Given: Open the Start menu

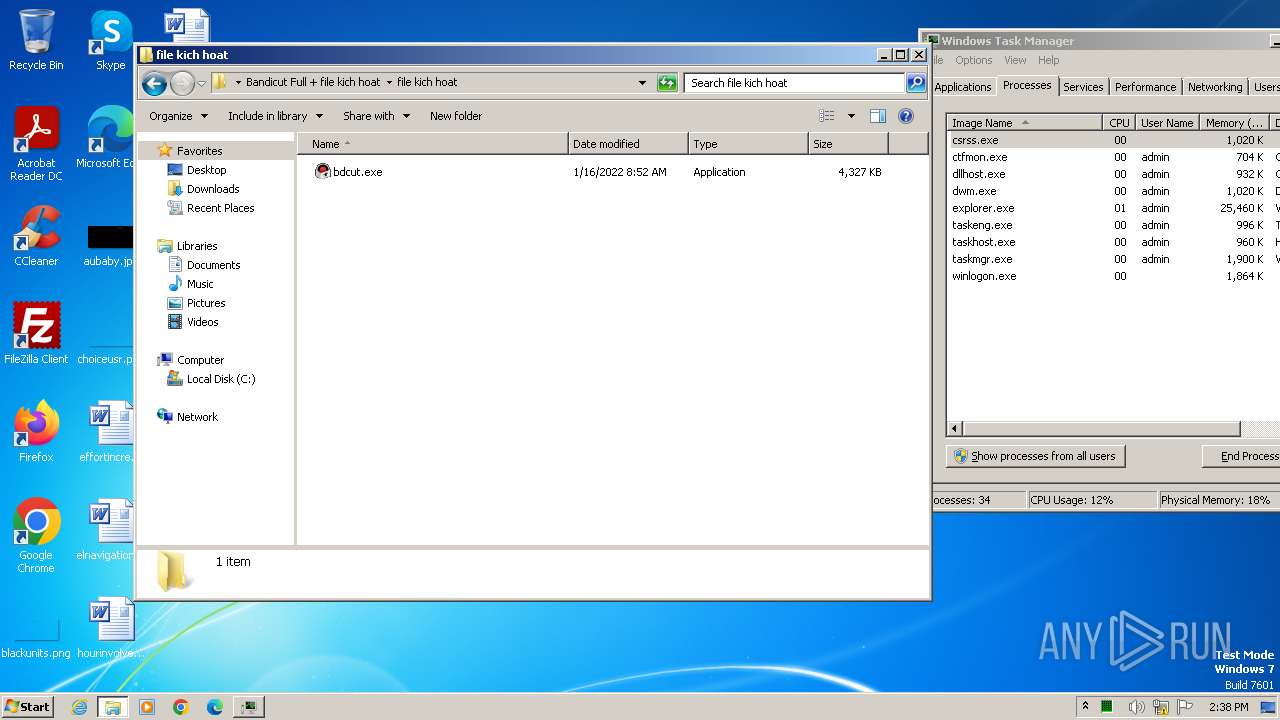Looking at the screenshot, I should point(27,706).
